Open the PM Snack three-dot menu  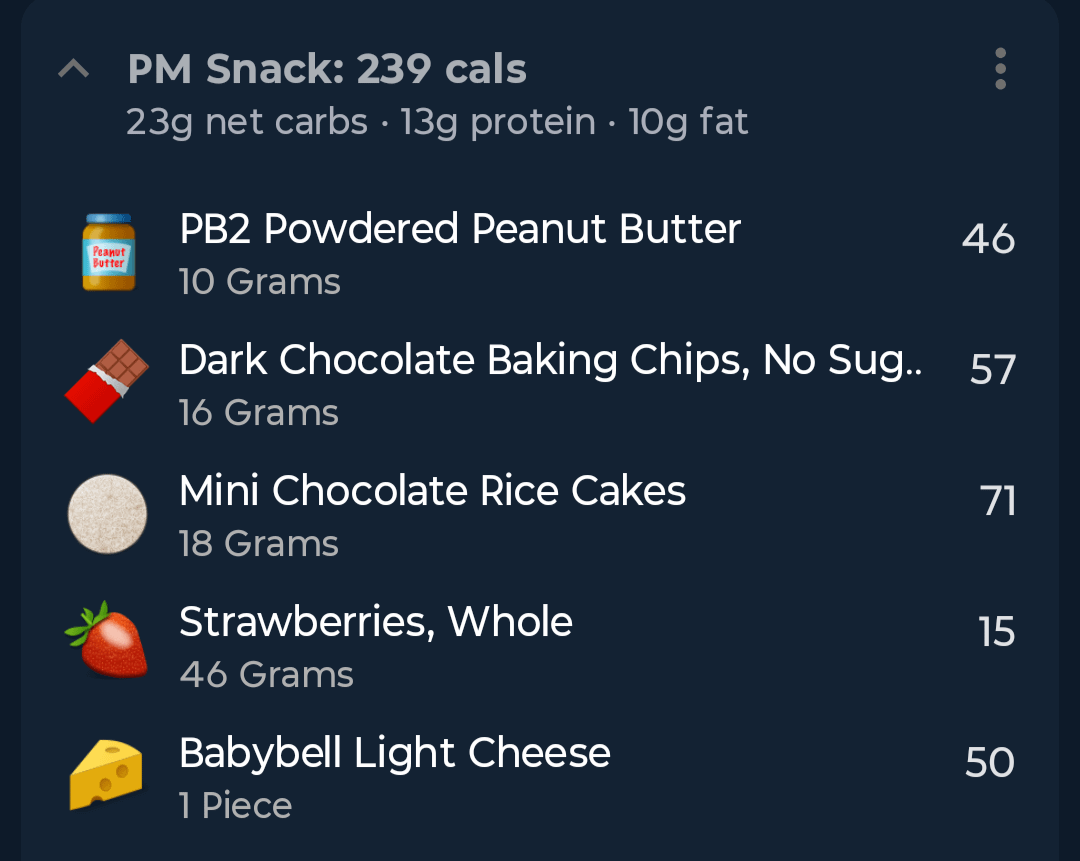coord(1000,69)
